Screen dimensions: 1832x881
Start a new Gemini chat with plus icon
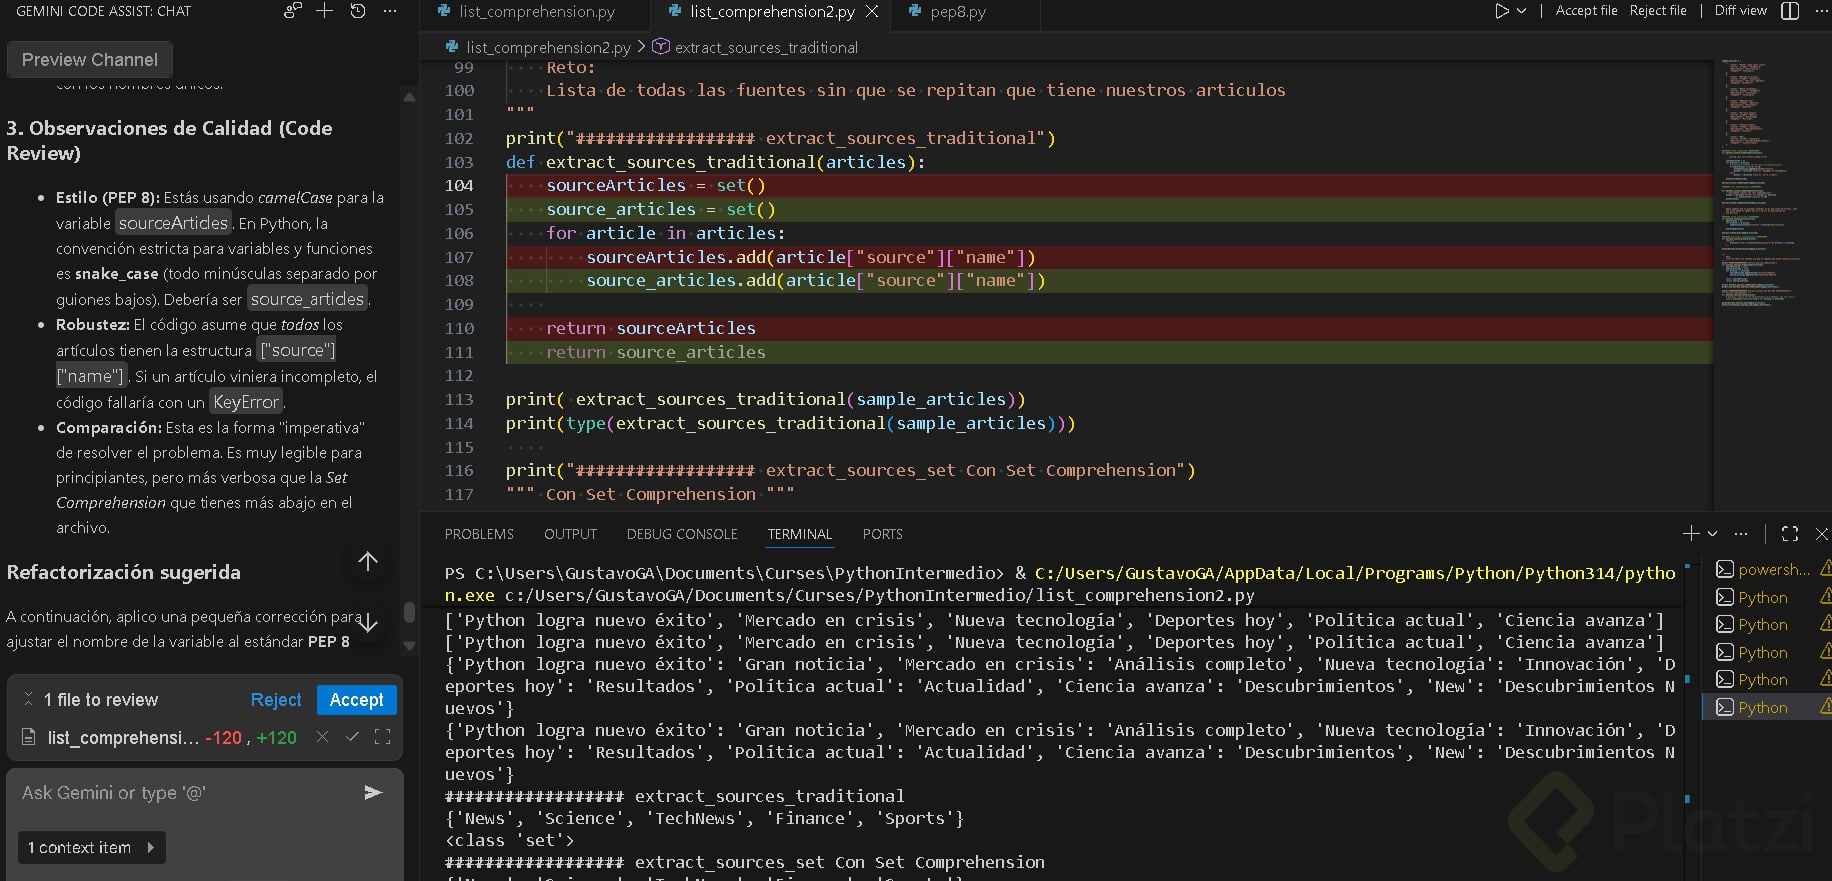click(324, 11)
